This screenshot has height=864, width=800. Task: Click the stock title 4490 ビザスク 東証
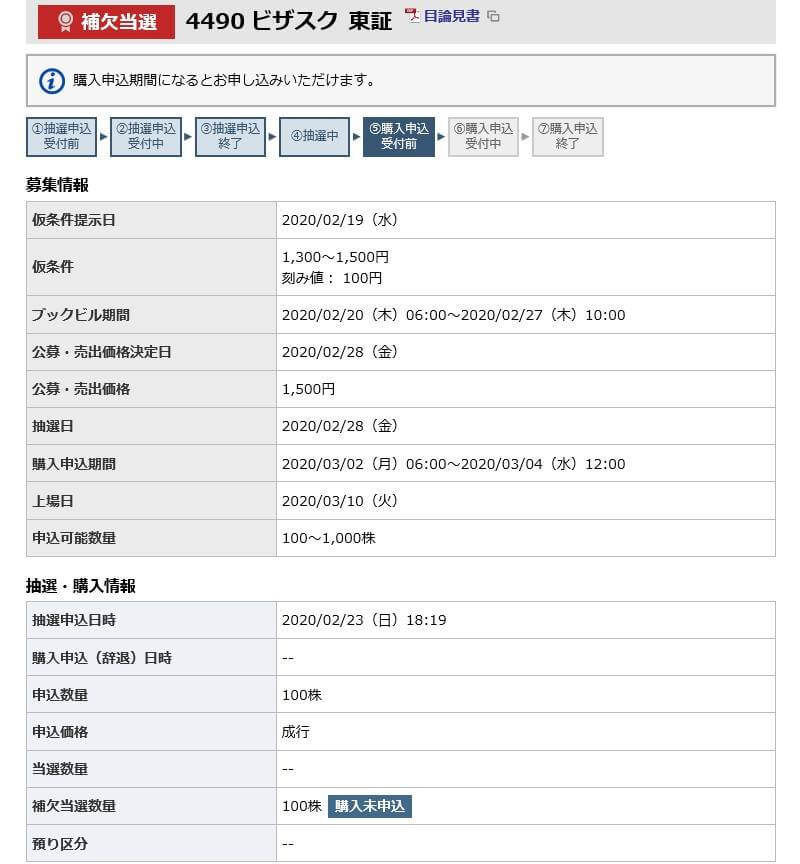[289, 21]
